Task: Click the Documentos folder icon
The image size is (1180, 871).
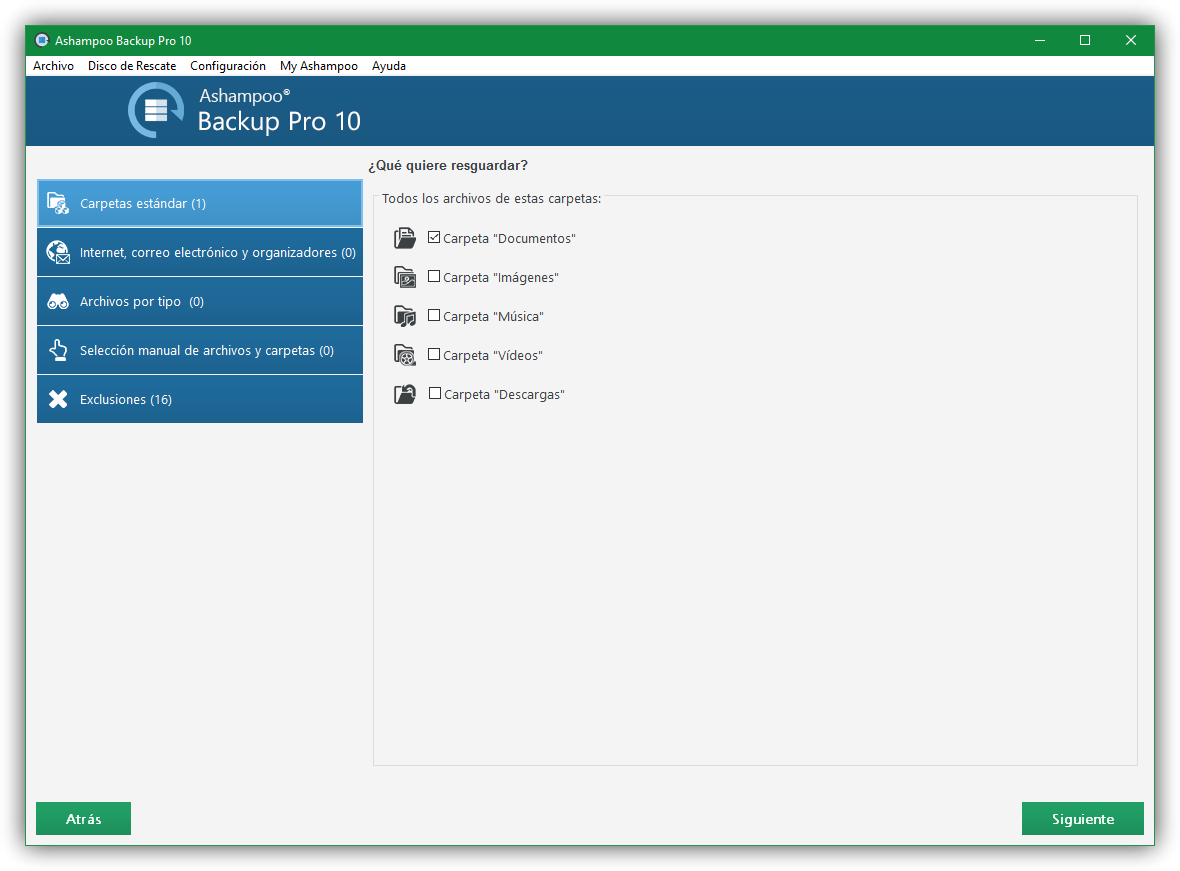Action: pos(405,239)
